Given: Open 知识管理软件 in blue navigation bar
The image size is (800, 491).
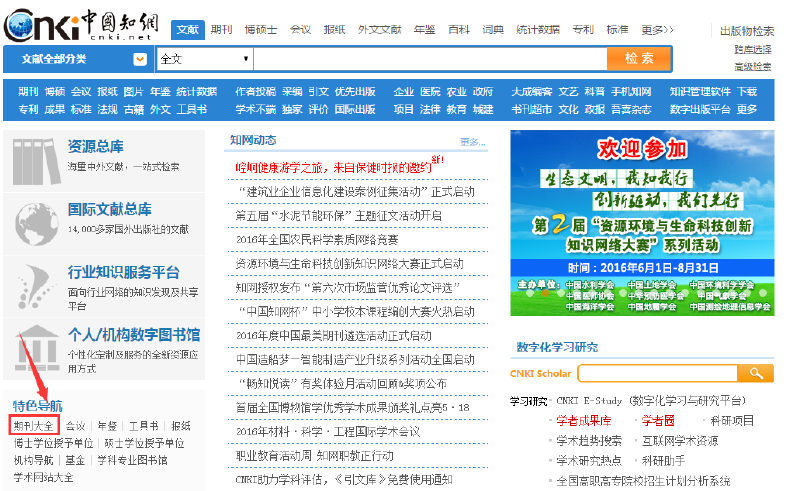Looking at the screenshot, I should tap(700, 92).
